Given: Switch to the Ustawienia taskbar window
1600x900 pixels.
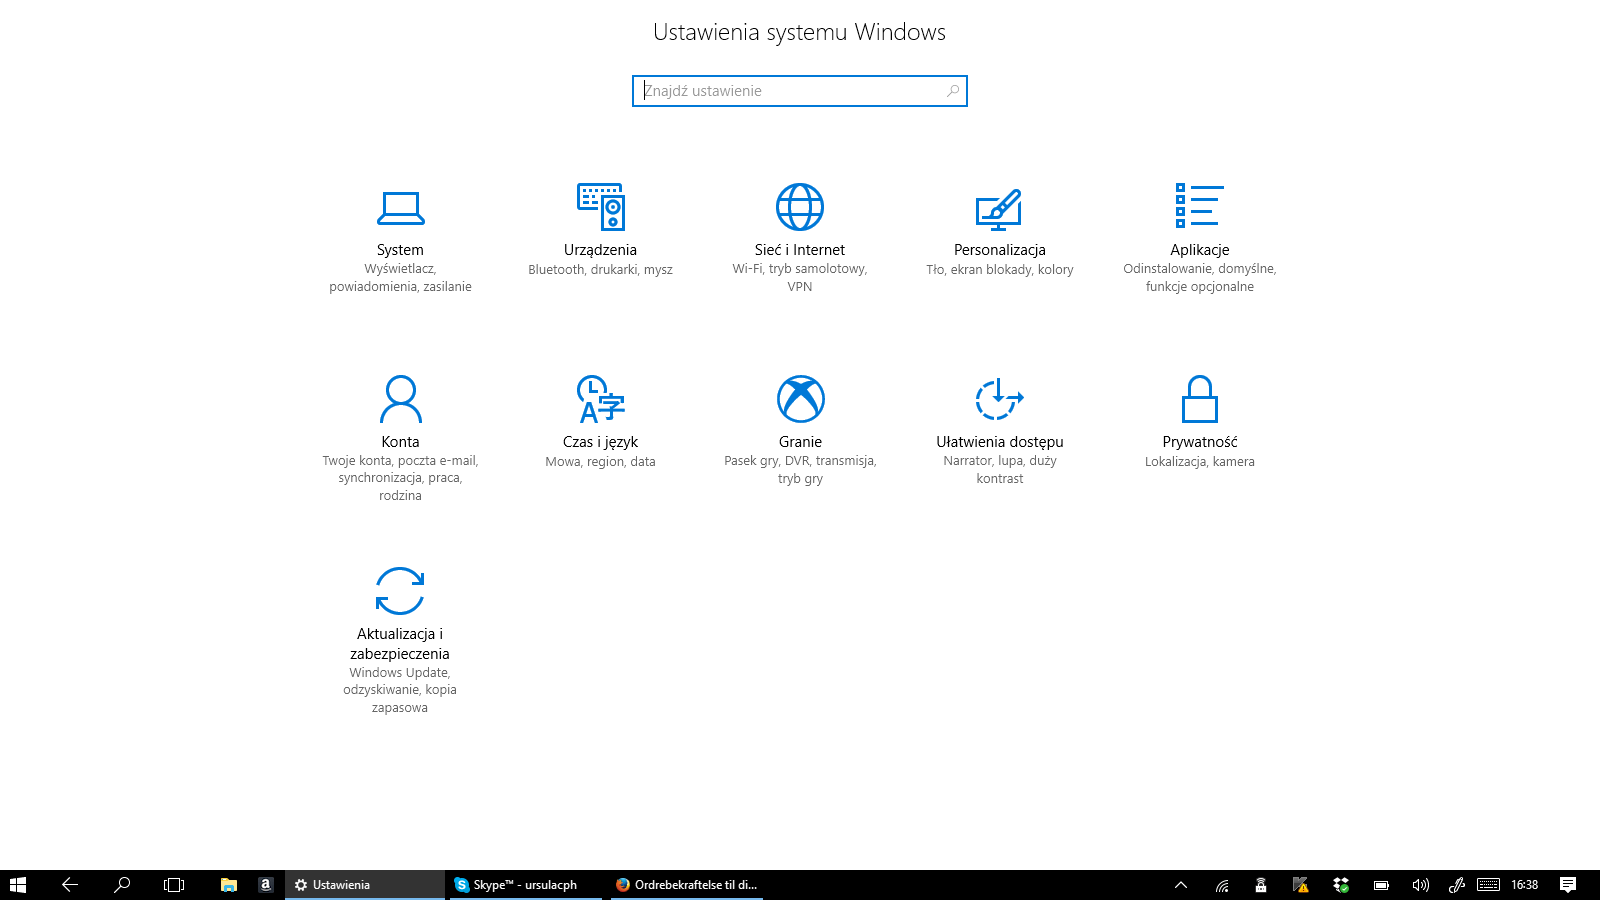Looking at the screenshot, I should (365, 885).
